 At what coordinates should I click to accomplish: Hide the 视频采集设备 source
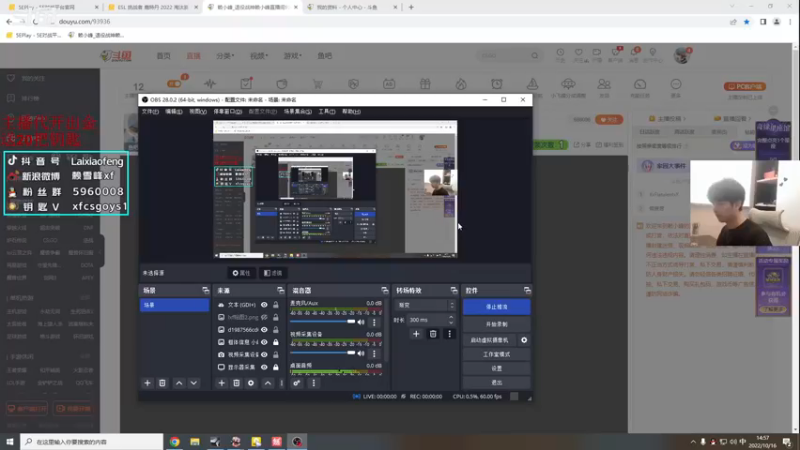(x=264, y=355)
